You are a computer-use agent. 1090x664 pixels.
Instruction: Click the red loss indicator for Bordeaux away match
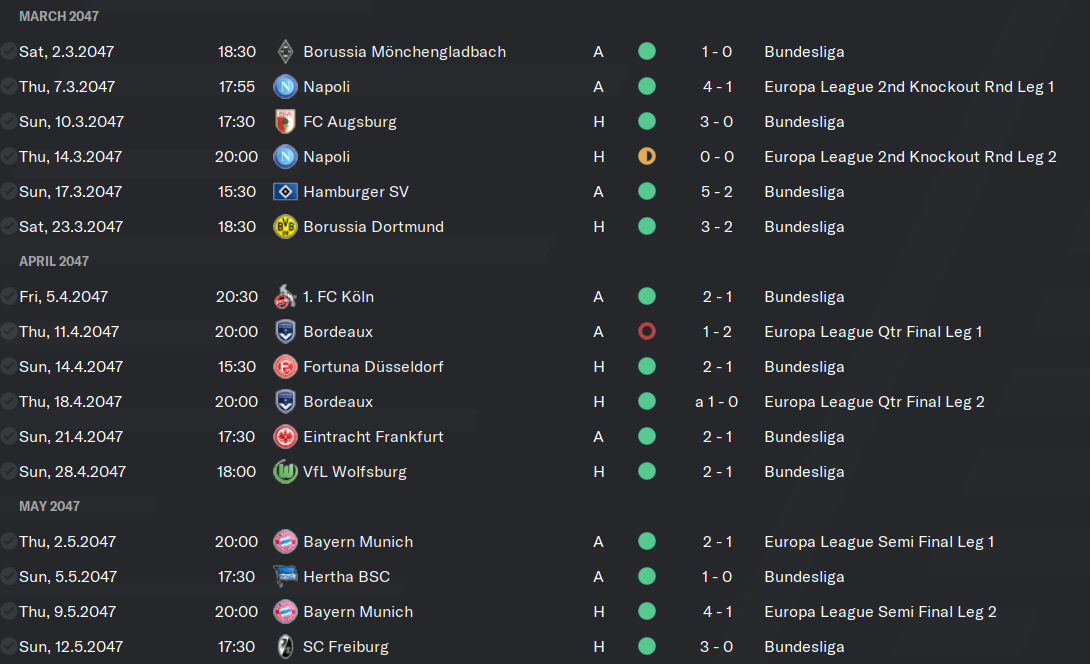tap(646, 332)
